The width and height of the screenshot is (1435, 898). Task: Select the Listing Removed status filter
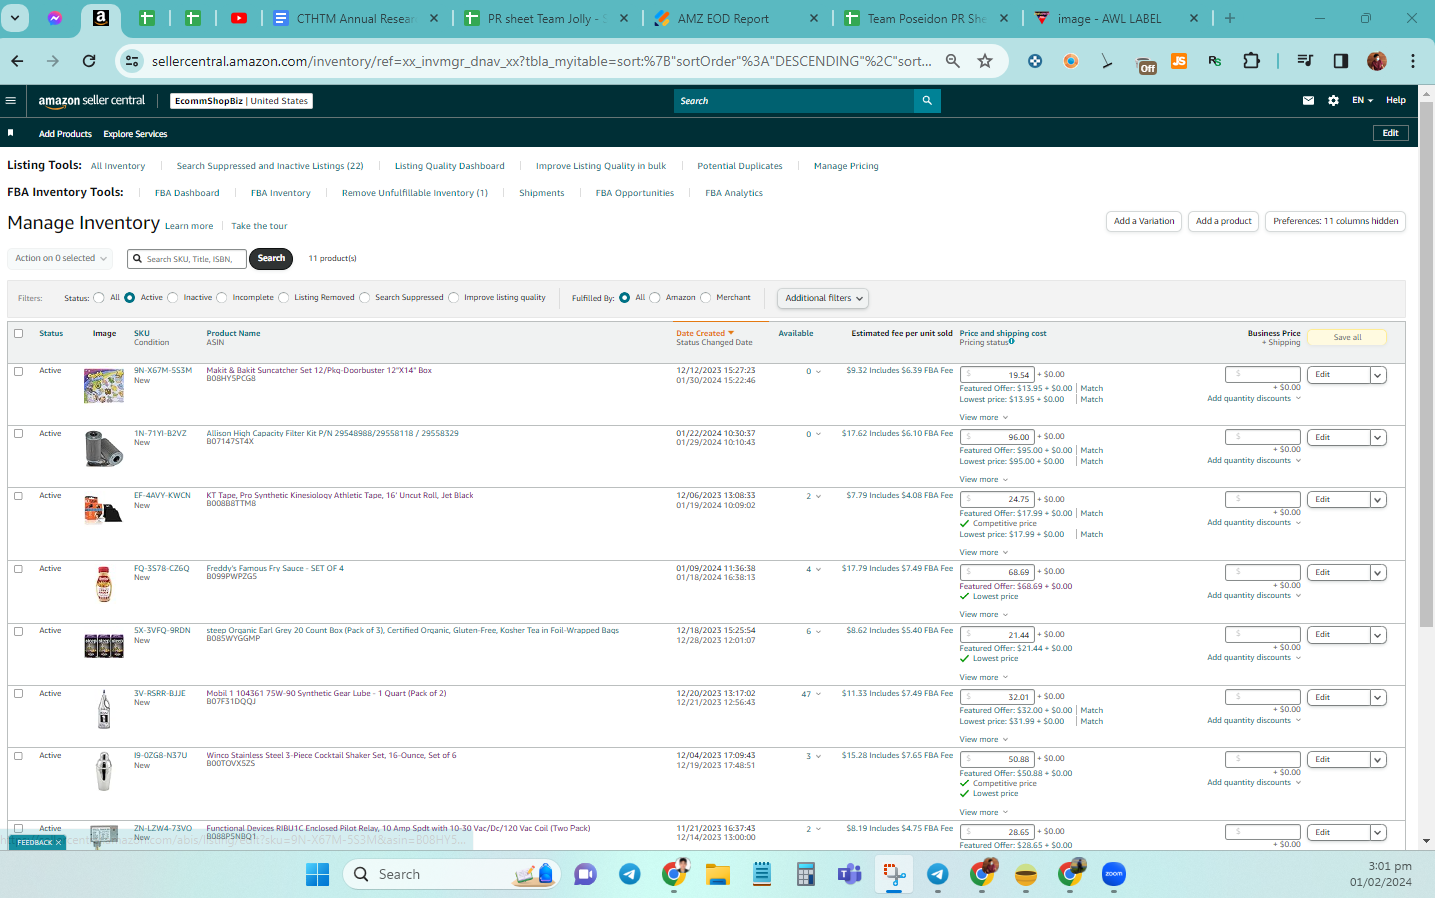tap(284, 298)
